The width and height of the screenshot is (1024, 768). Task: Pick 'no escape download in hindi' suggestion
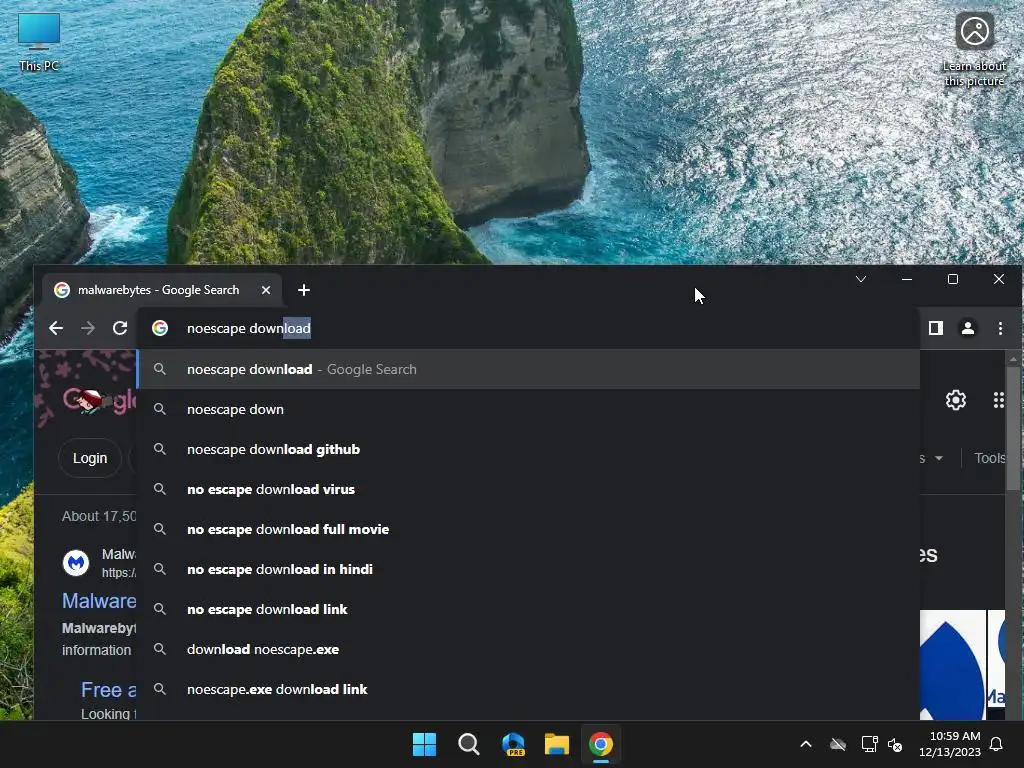528,569
